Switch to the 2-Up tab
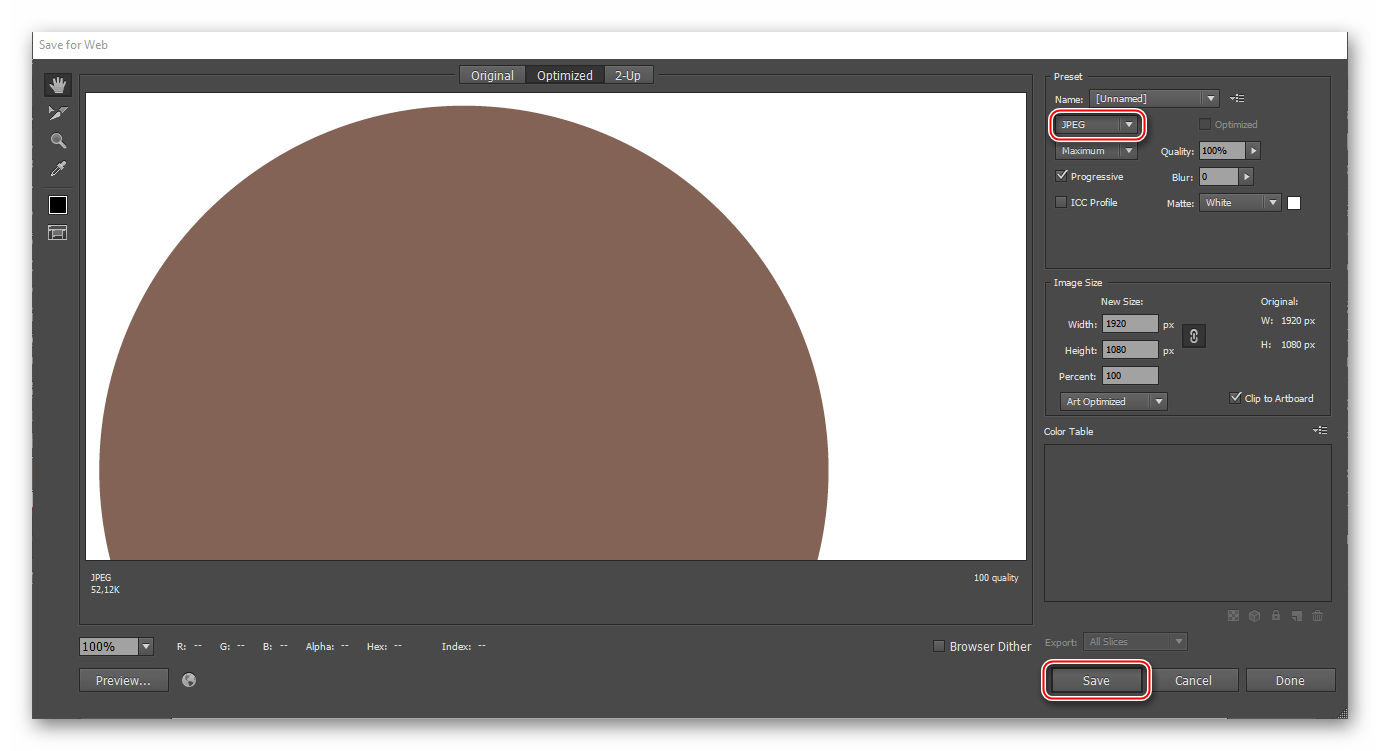This screenshot has width=1380, height=751. coord(628,75)
